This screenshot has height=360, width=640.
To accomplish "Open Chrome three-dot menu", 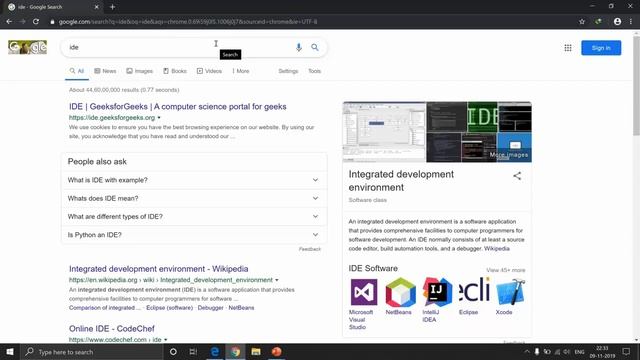I will click(x=631, y=22).
